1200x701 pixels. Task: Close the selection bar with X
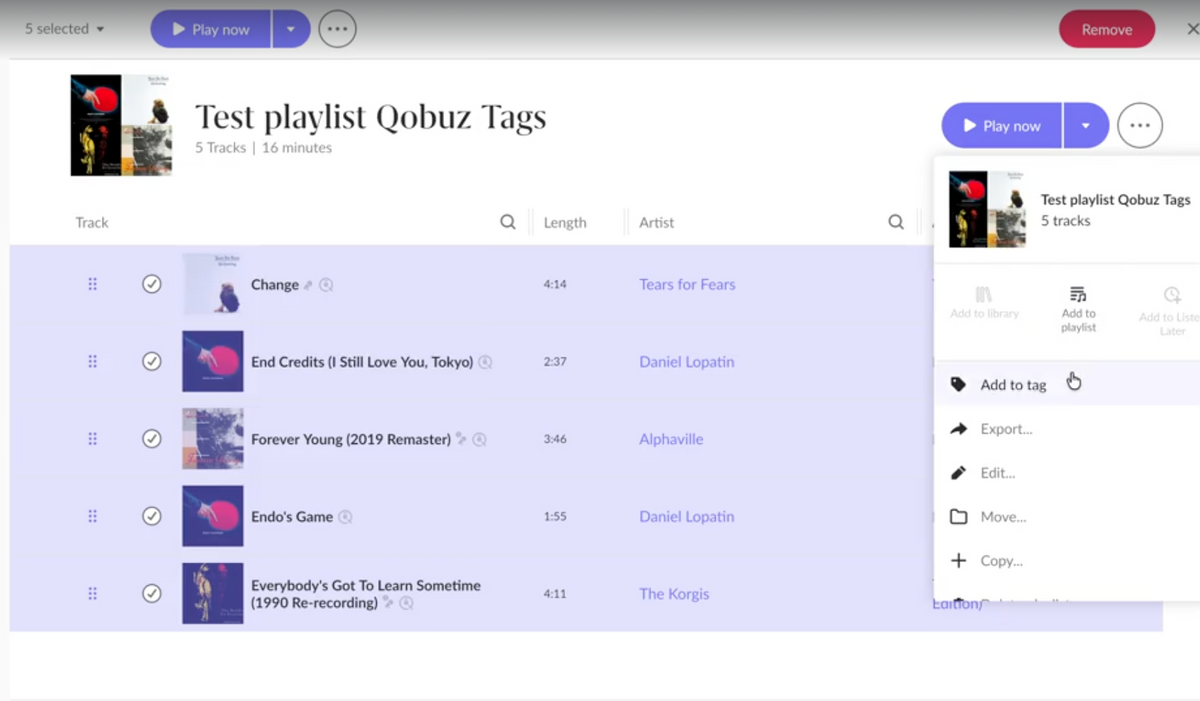1192,29
